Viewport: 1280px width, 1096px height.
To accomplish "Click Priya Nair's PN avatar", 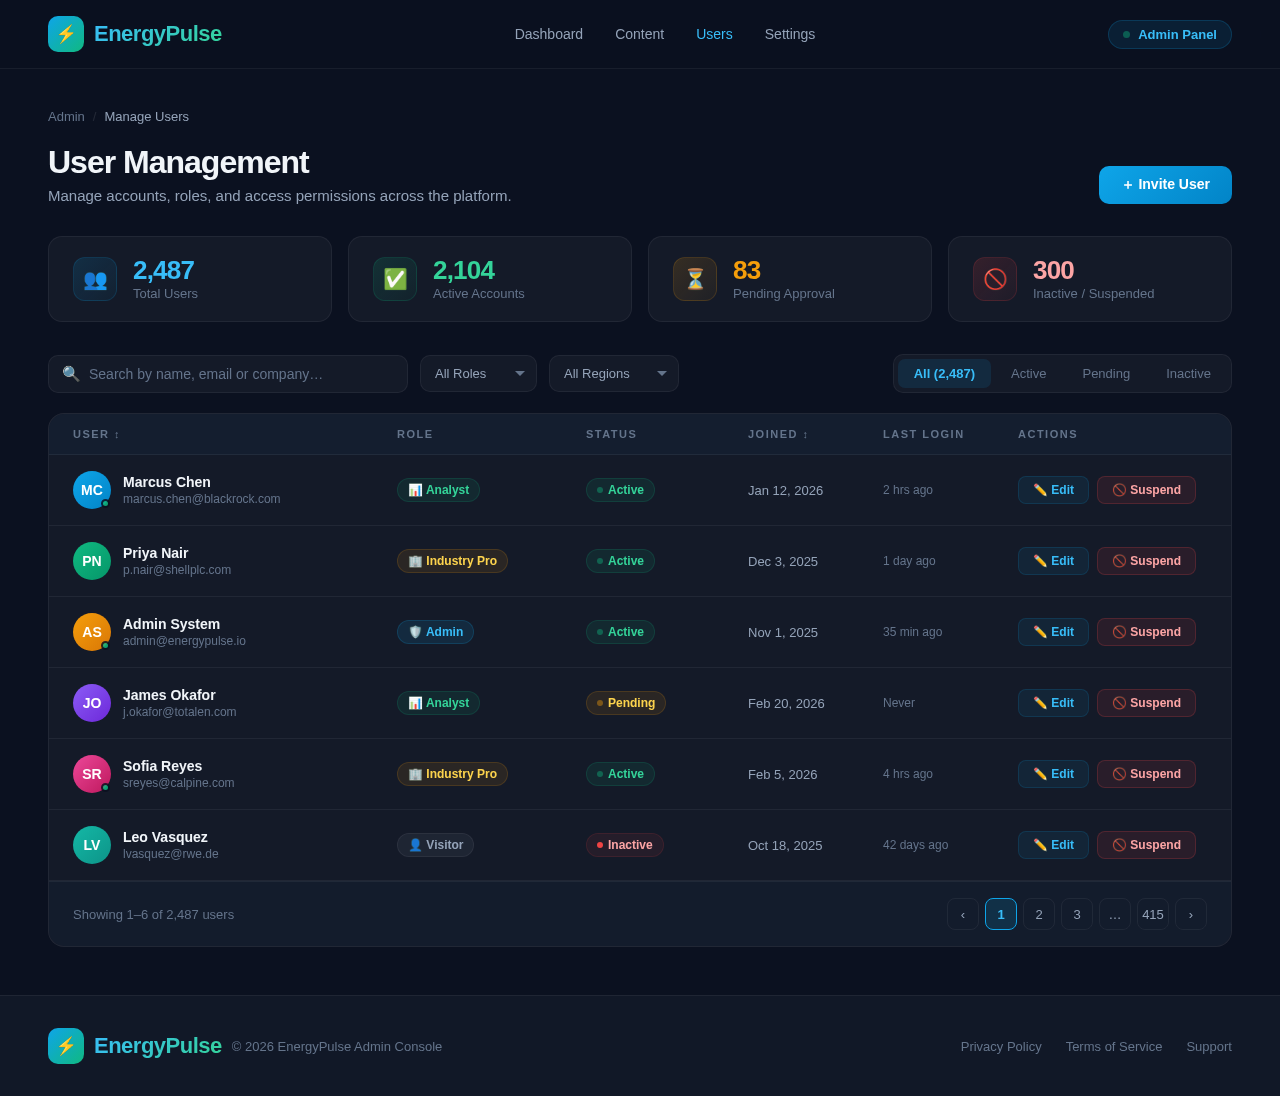I will [91, 562].
